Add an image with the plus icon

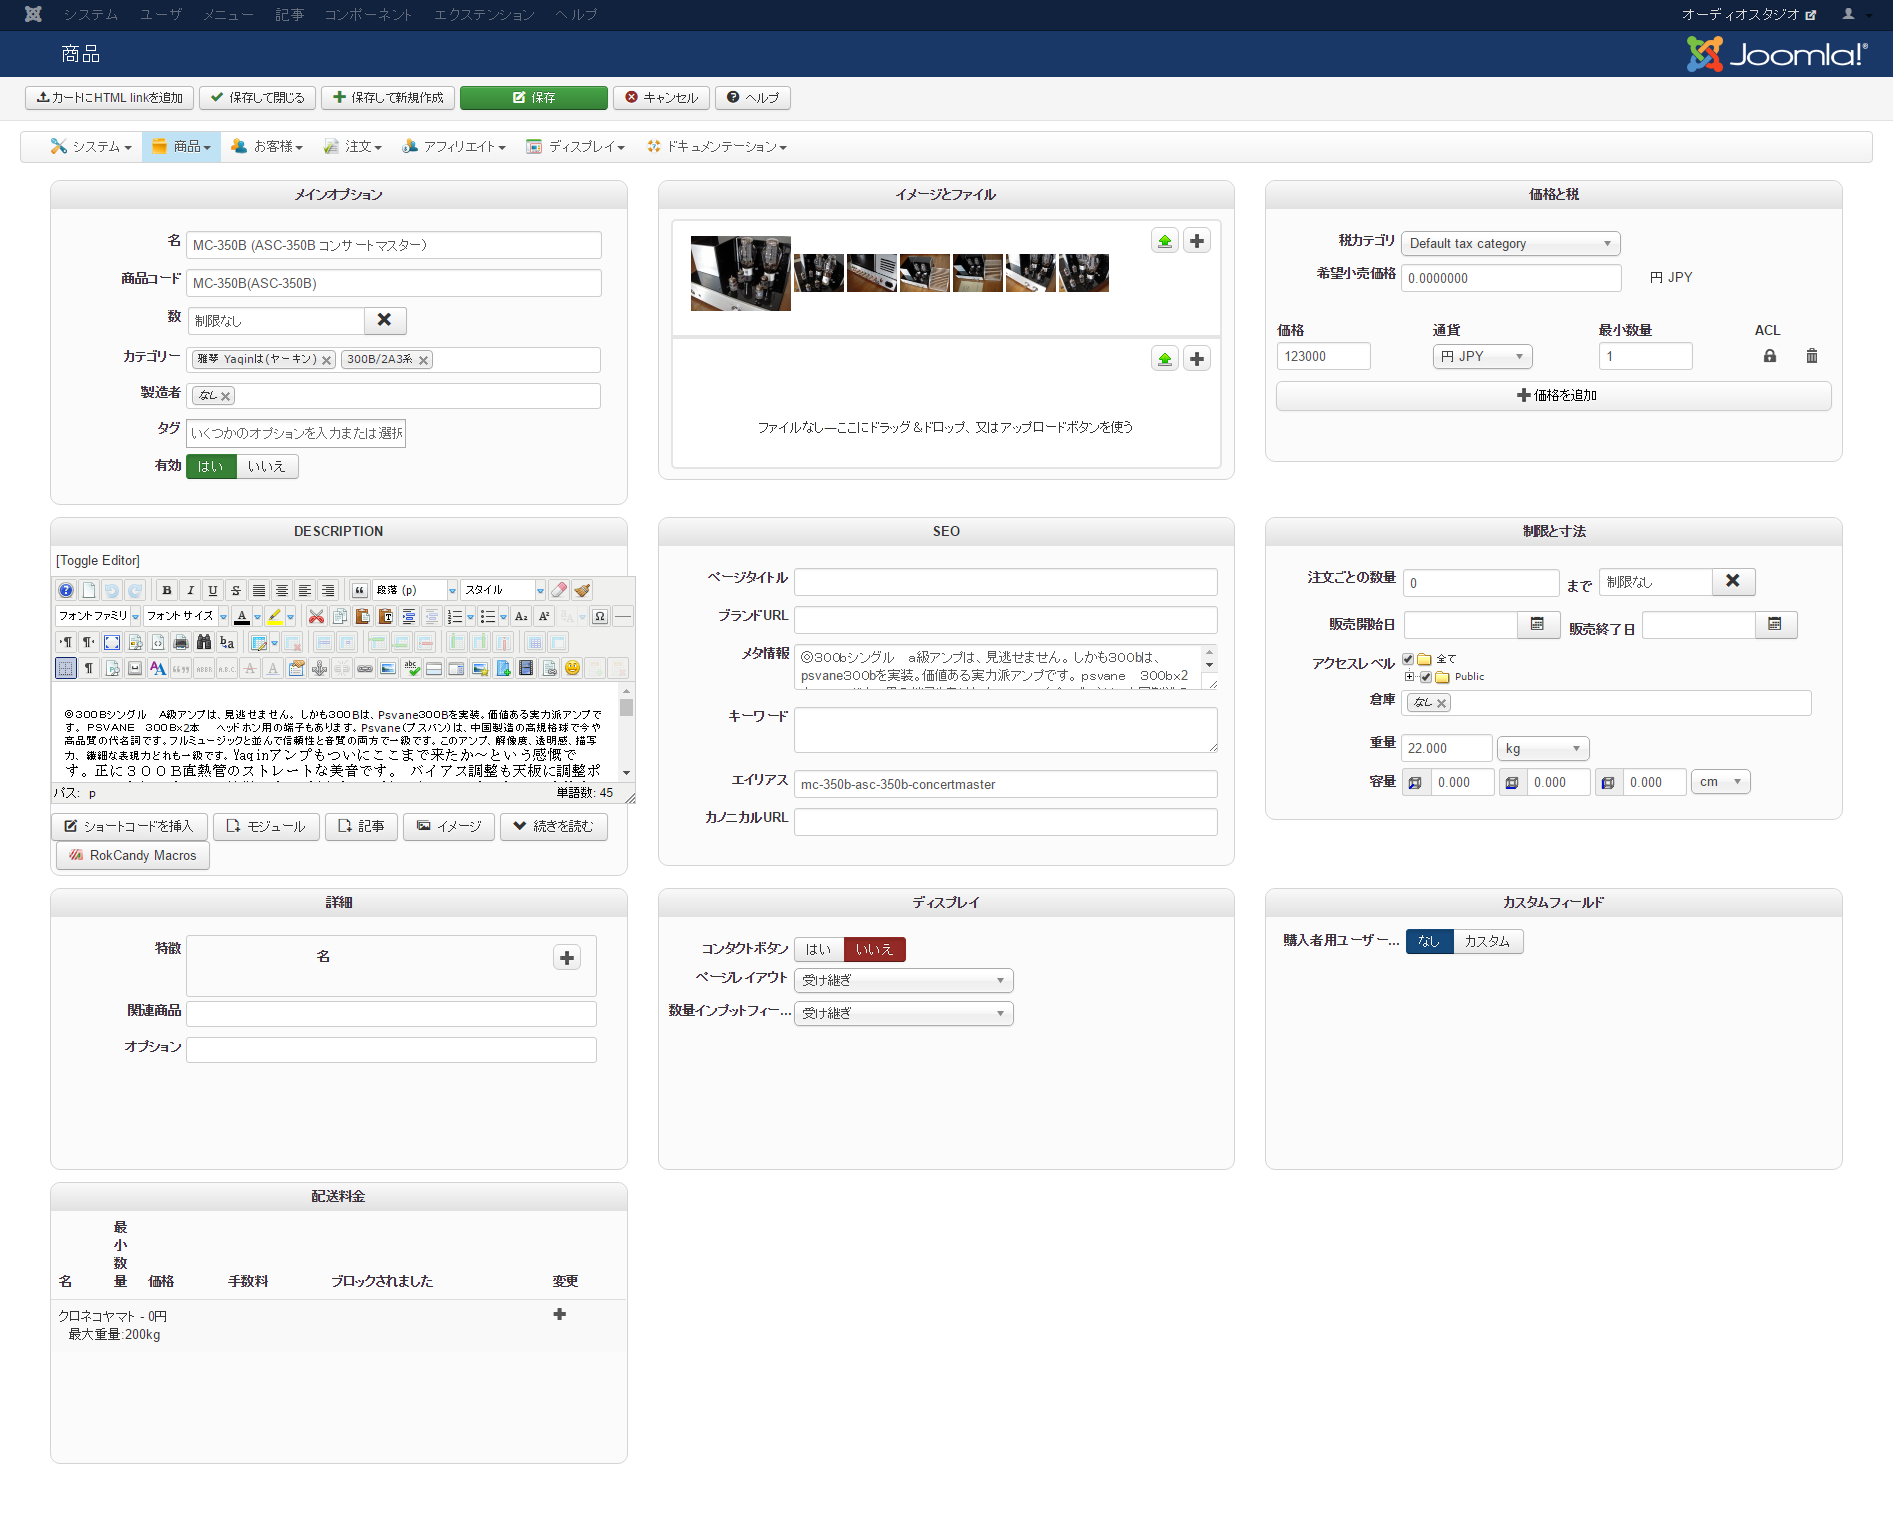coord(1197,241)
